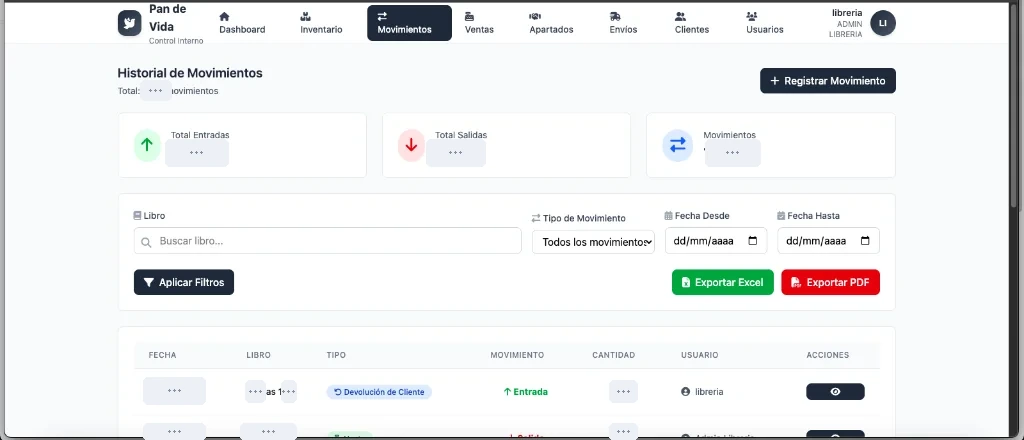The height and width of the screenshot is (440, 1024).
Task: Click the MOVIMIENTO column header
Action: coord(517,355)
